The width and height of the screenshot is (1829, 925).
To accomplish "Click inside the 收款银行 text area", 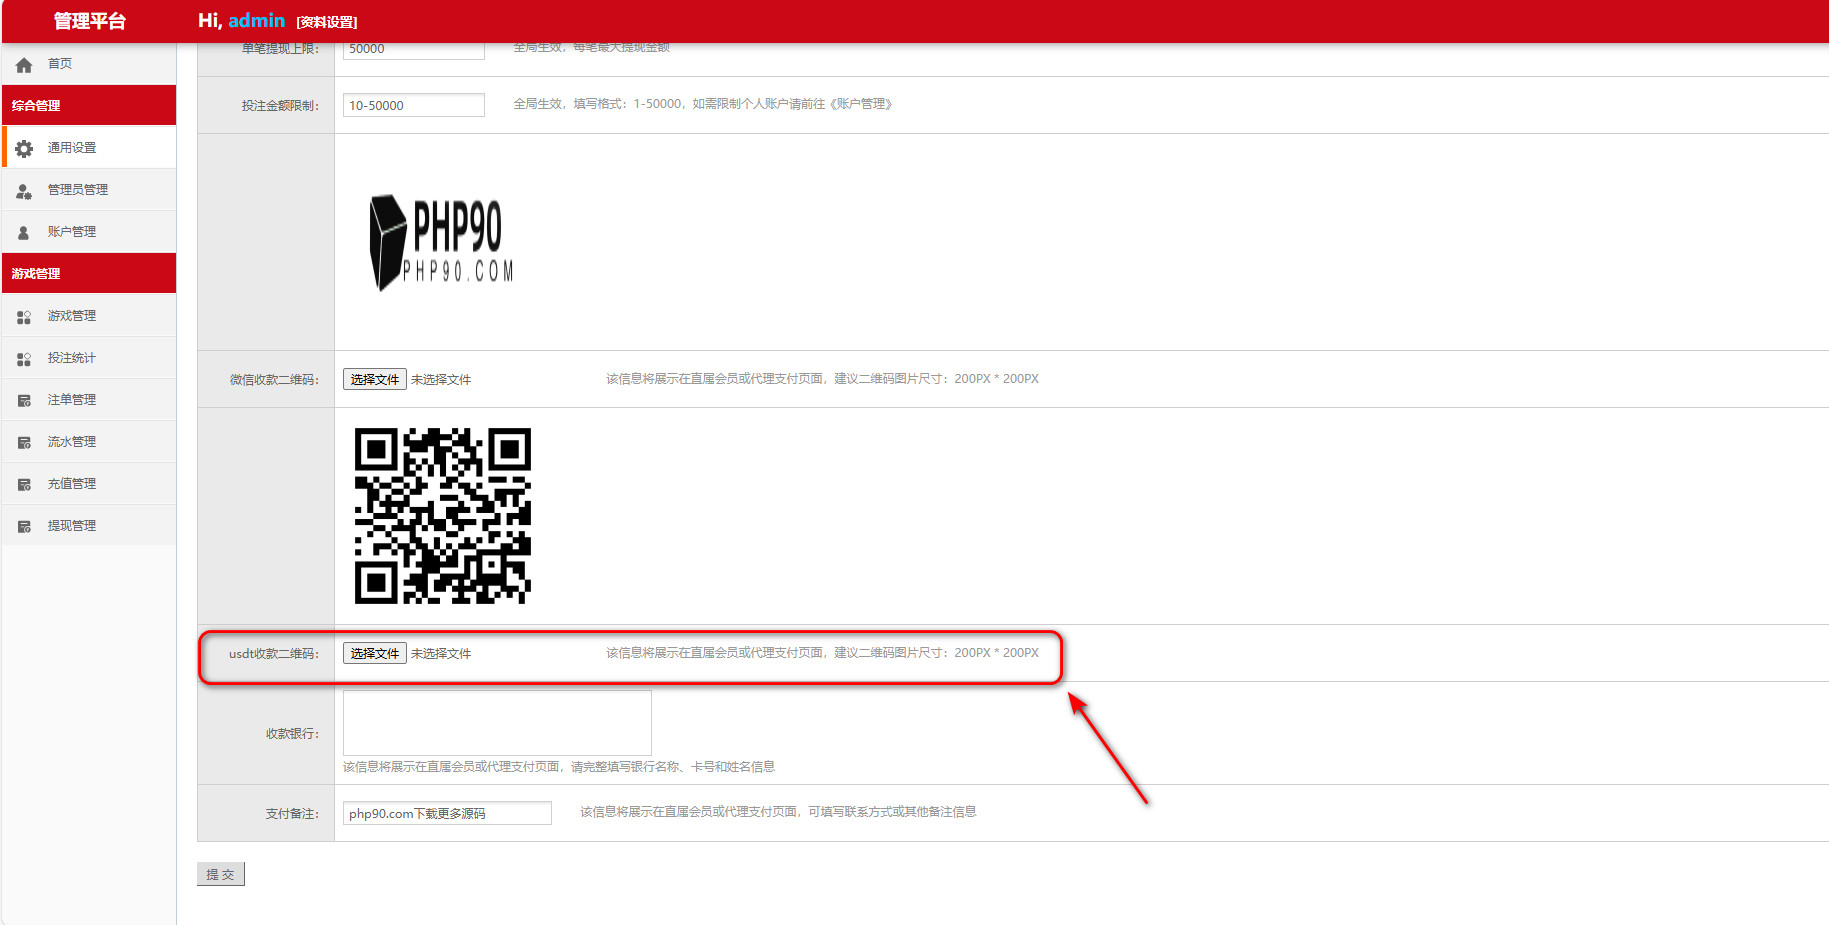I will click(x=497, y=723).
